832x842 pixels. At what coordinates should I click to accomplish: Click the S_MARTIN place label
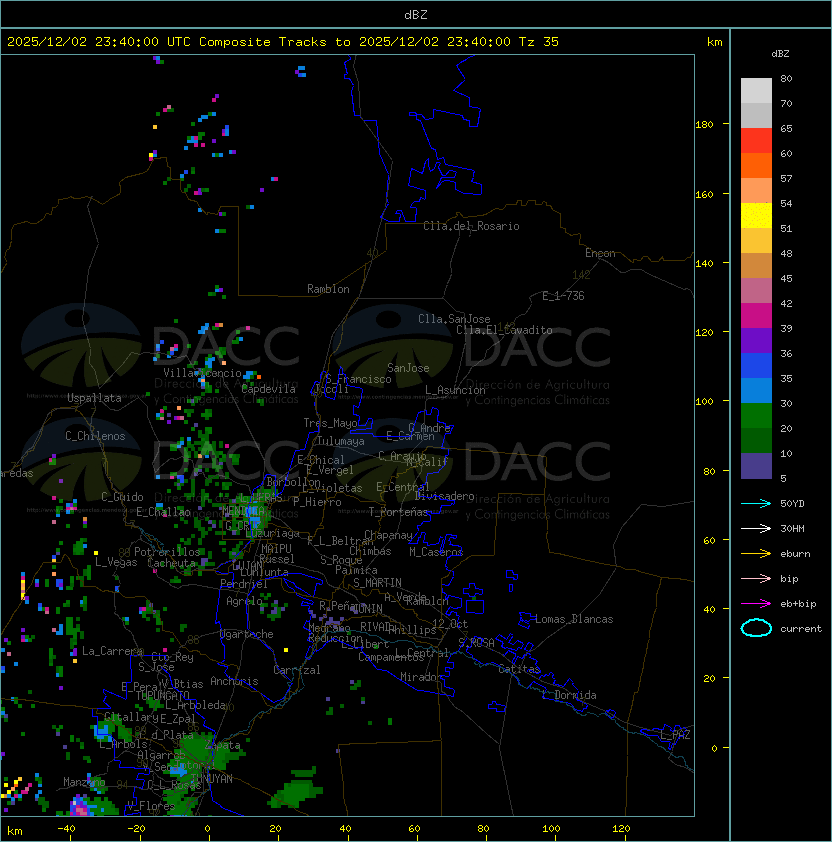click(x=378, y=583)
